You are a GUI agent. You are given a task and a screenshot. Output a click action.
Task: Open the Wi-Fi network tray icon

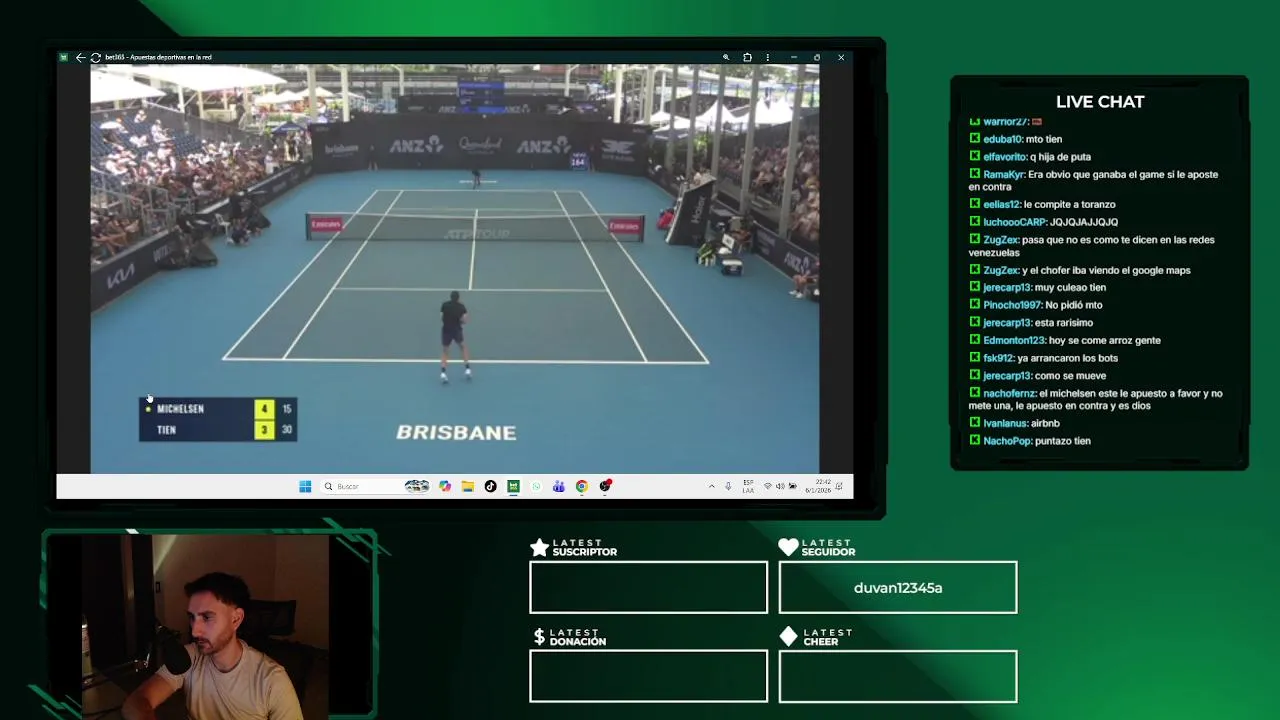click(767, 486)
